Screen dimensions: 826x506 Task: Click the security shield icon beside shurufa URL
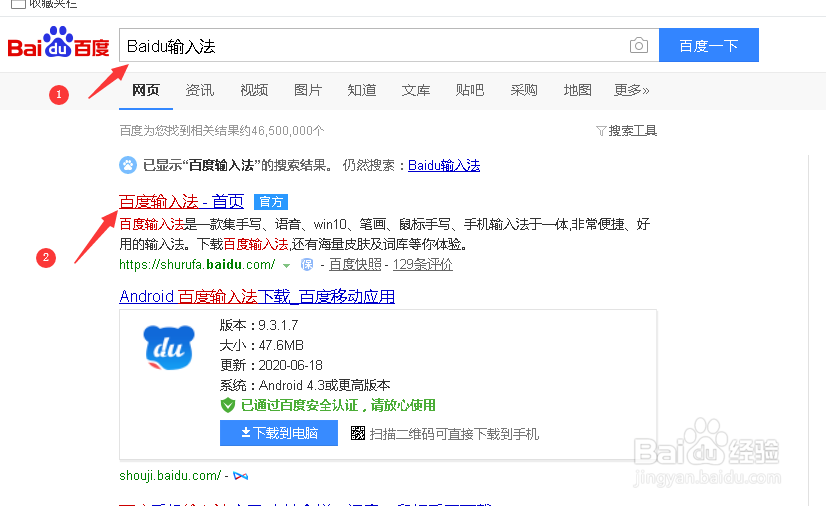coord(307,264)
